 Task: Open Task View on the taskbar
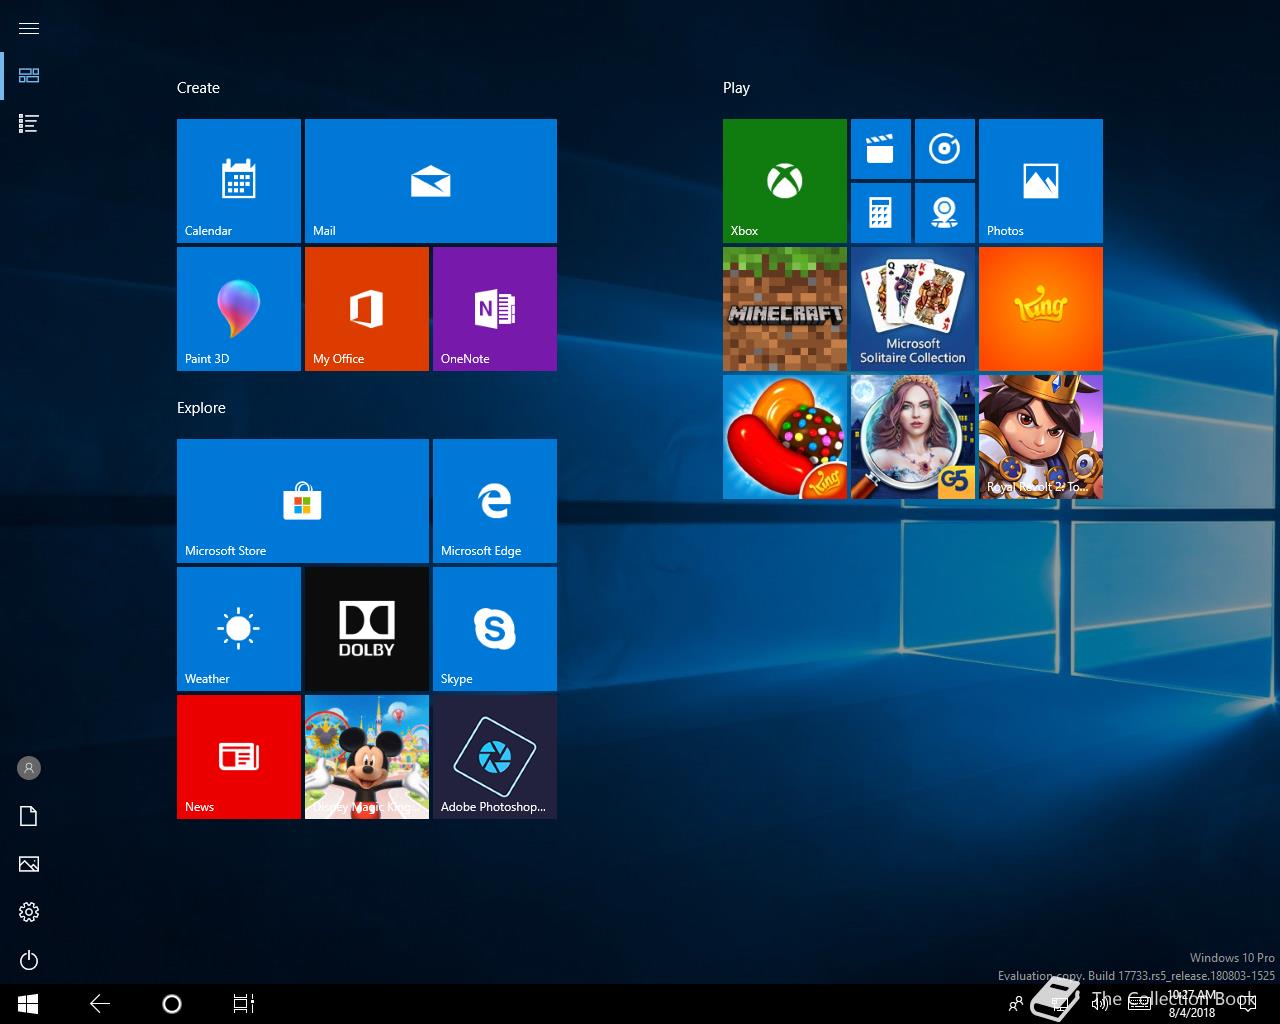[x=244, y=1004]
